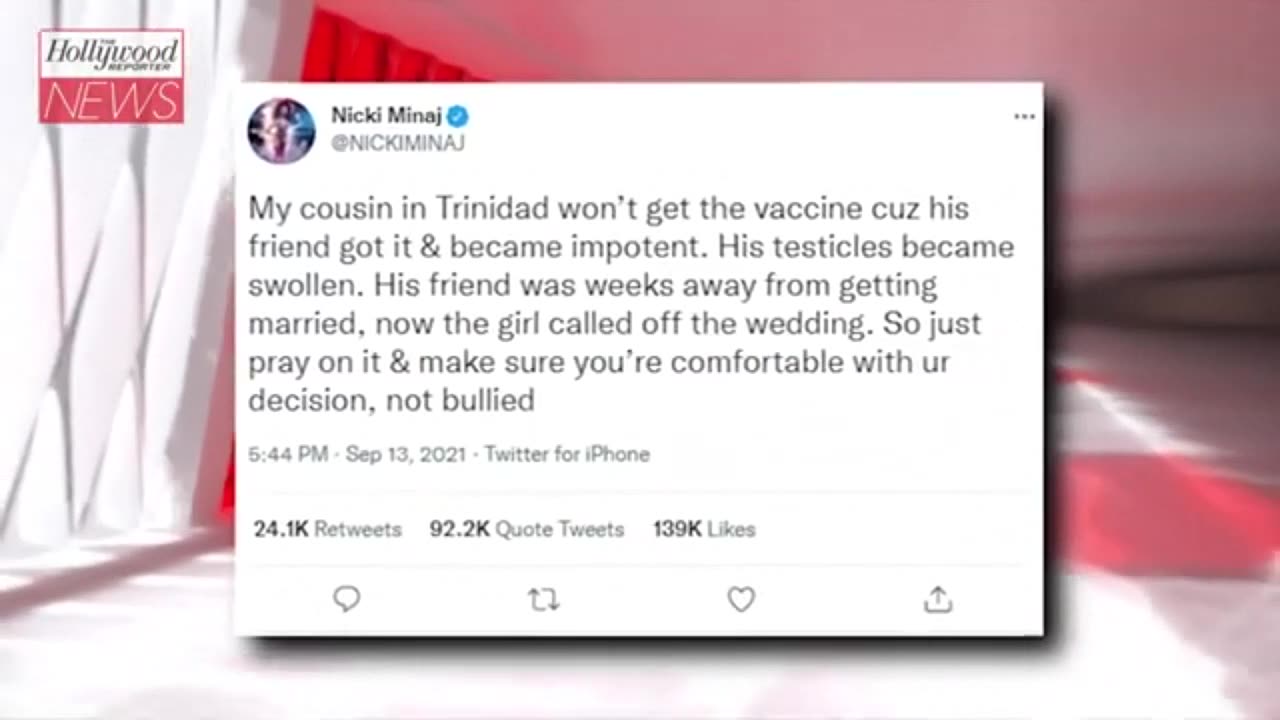Open Nicki Minaj's profile avatar
The image size is (1280, 720).
(x=281, y=130)
